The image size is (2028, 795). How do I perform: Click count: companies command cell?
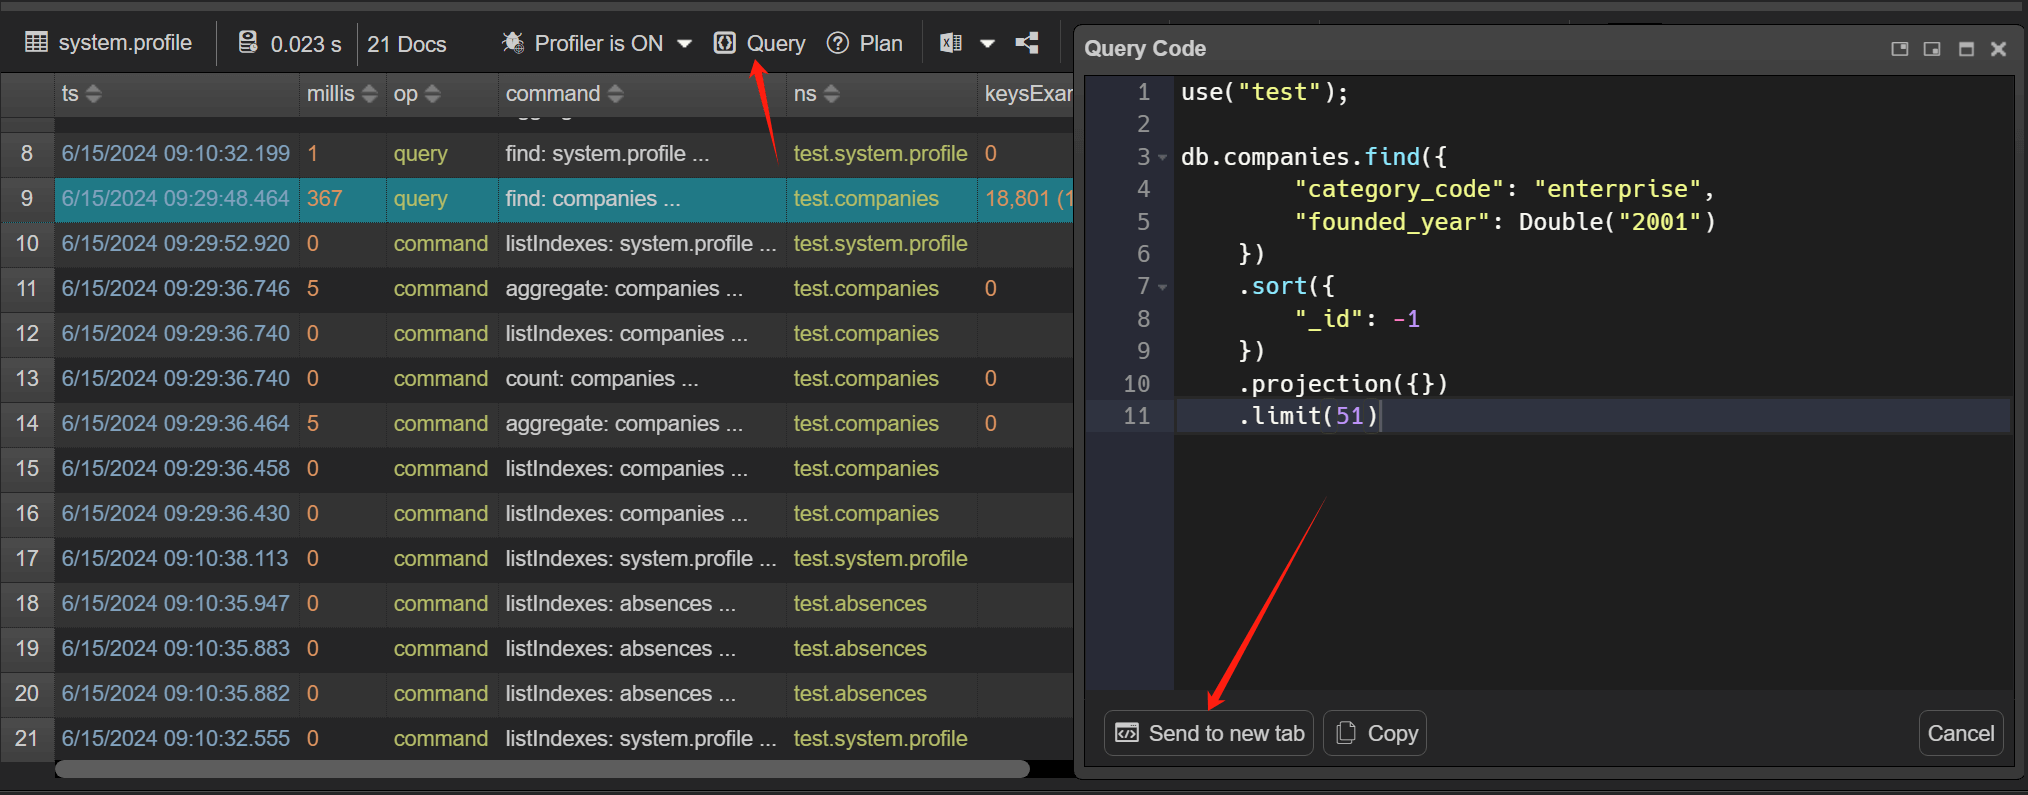602,378
